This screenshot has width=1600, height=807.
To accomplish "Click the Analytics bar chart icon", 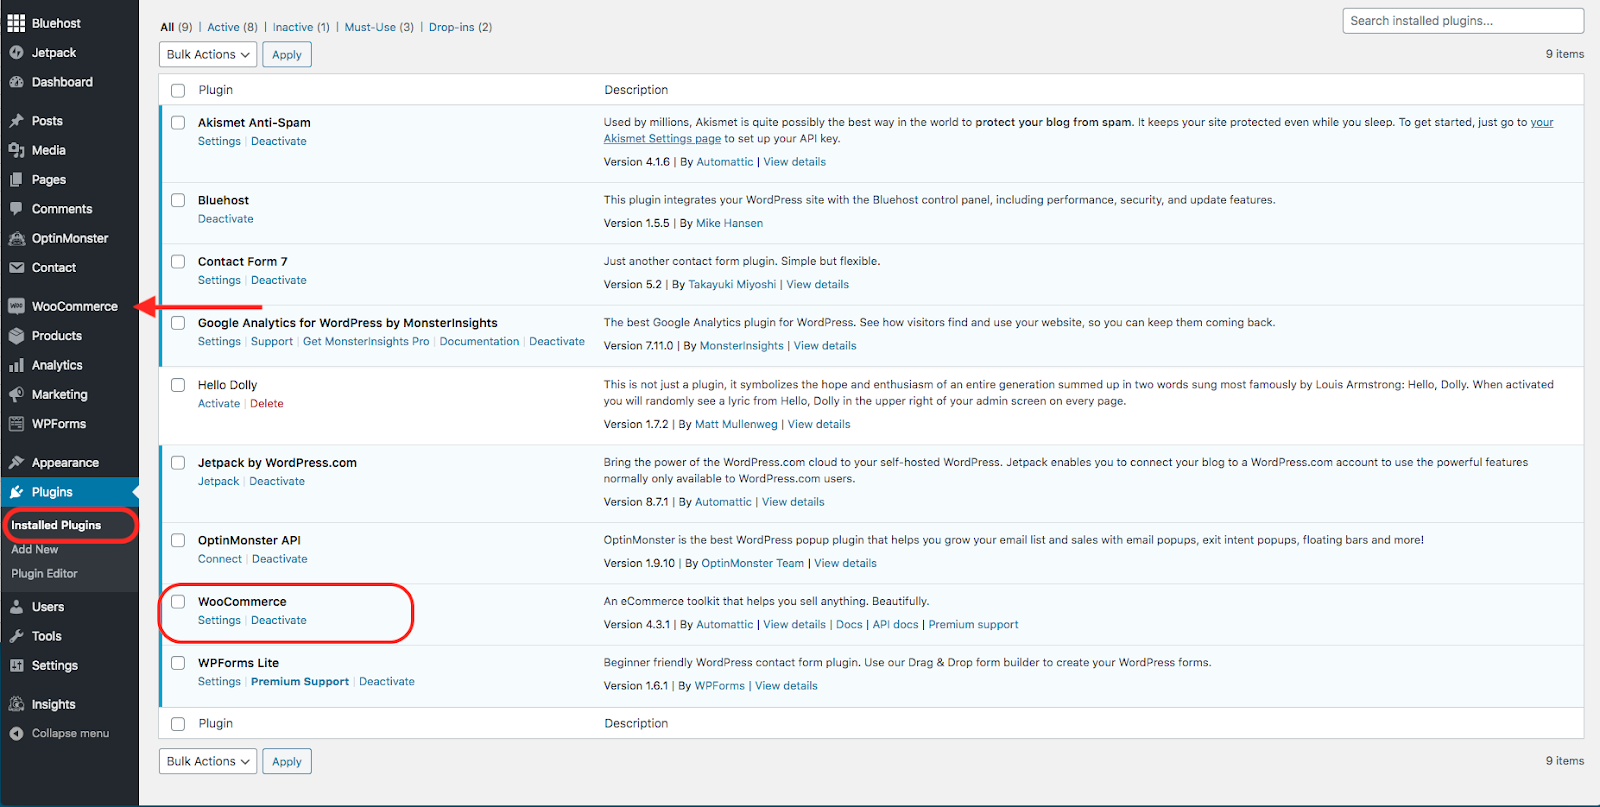I will point(16,365).
